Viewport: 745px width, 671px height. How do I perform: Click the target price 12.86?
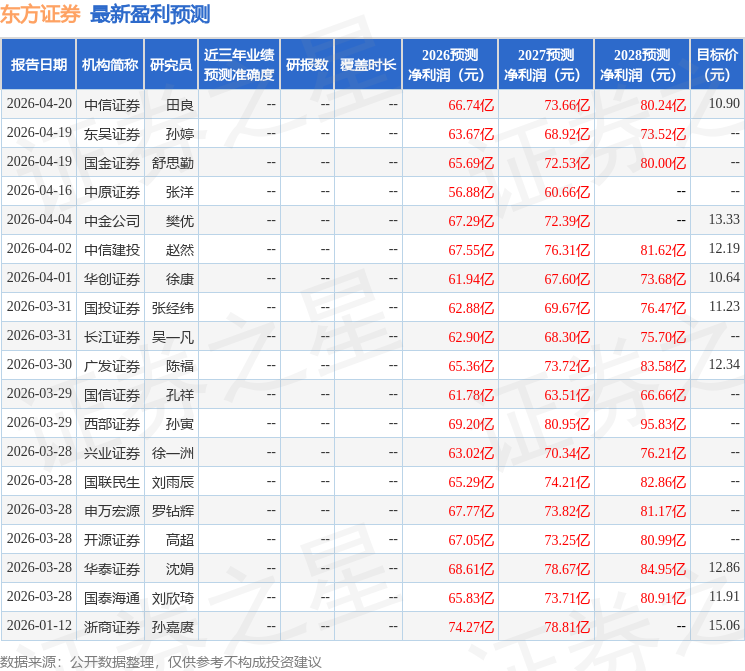coord(724,567)
